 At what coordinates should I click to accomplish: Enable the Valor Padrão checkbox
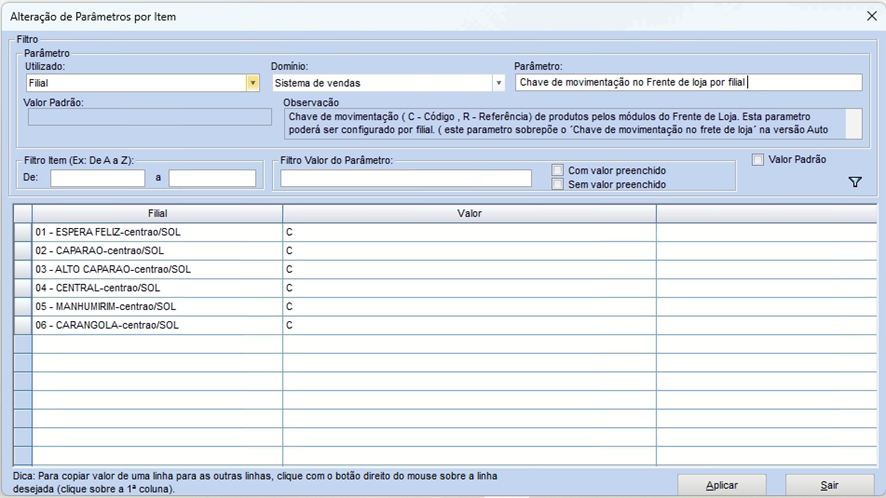pyautogui.click(x=758, y=160)
